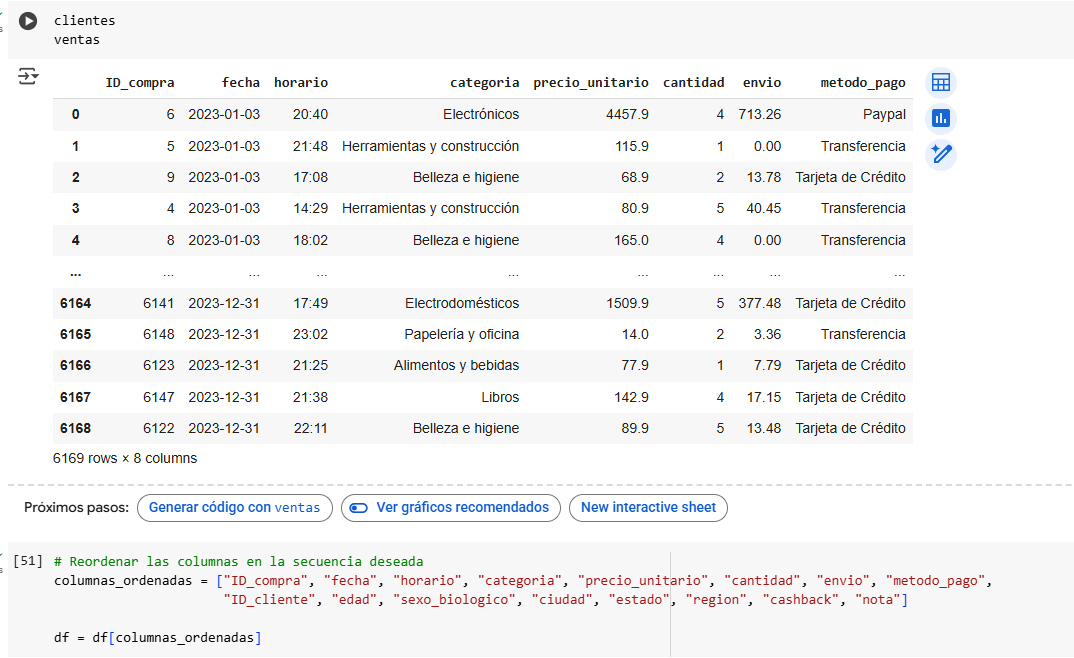Select the precio_unitario column header
1074x658 pixels.
point(590,83)
